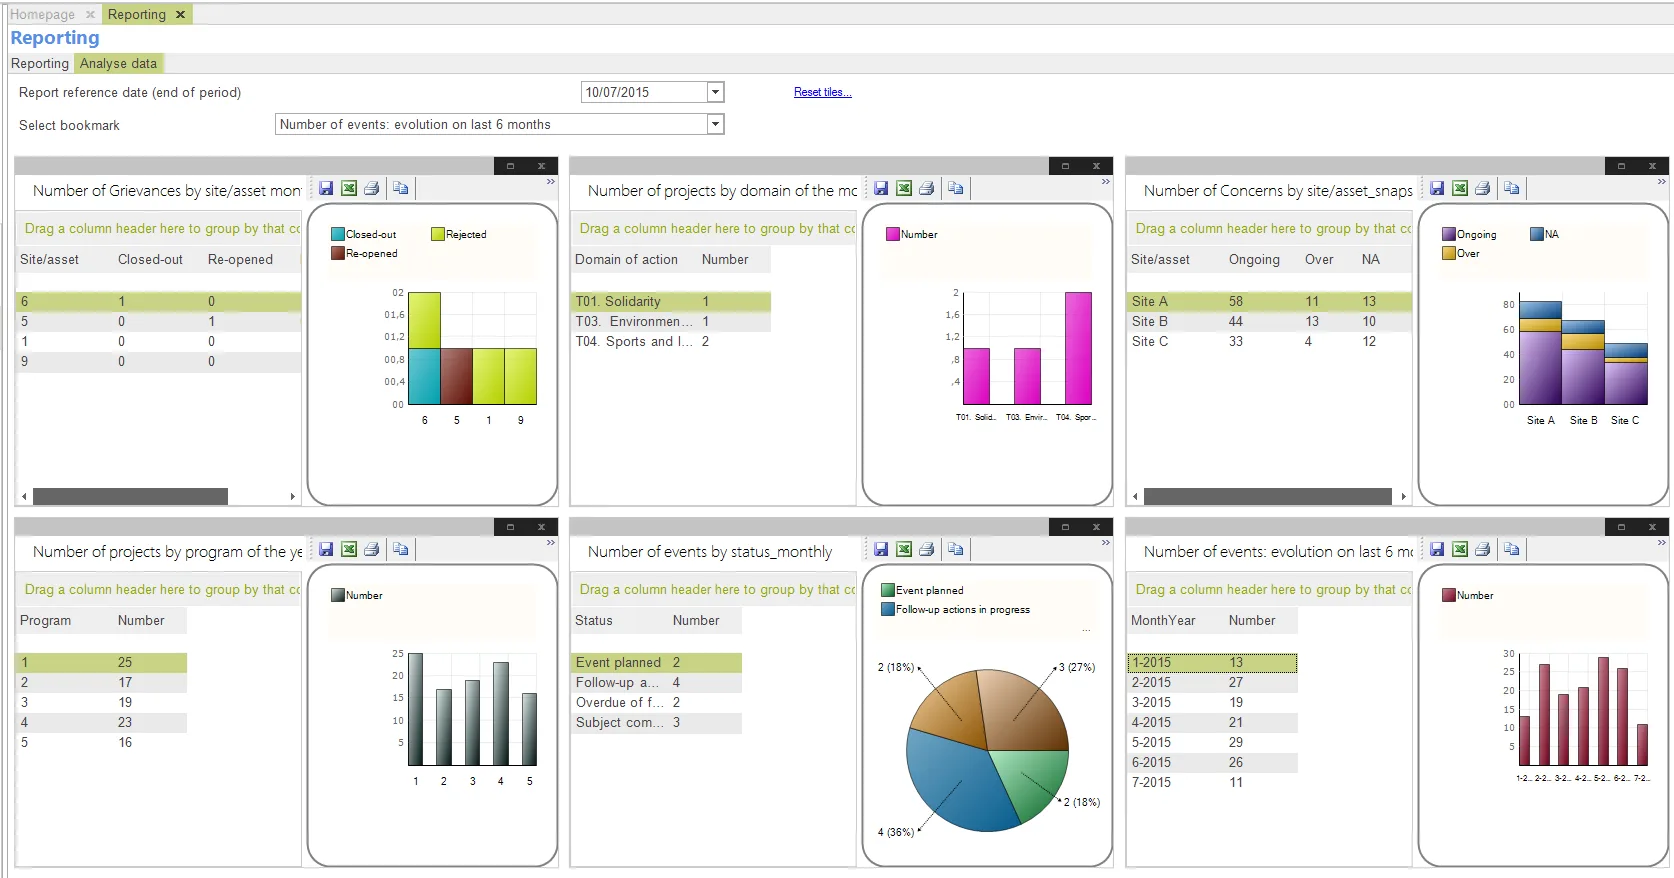The height and width of the screenshot is (878, 1674).
Task: Save the Concerns by site/asset tile
Action: click(1437, 188)
